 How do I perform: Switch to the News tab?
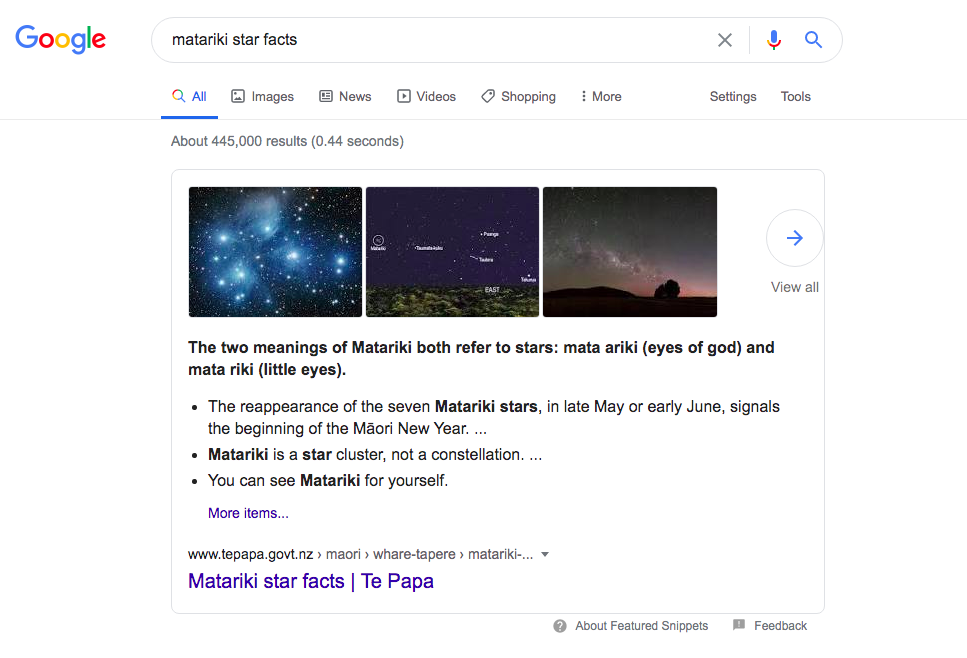coord(345,97)
